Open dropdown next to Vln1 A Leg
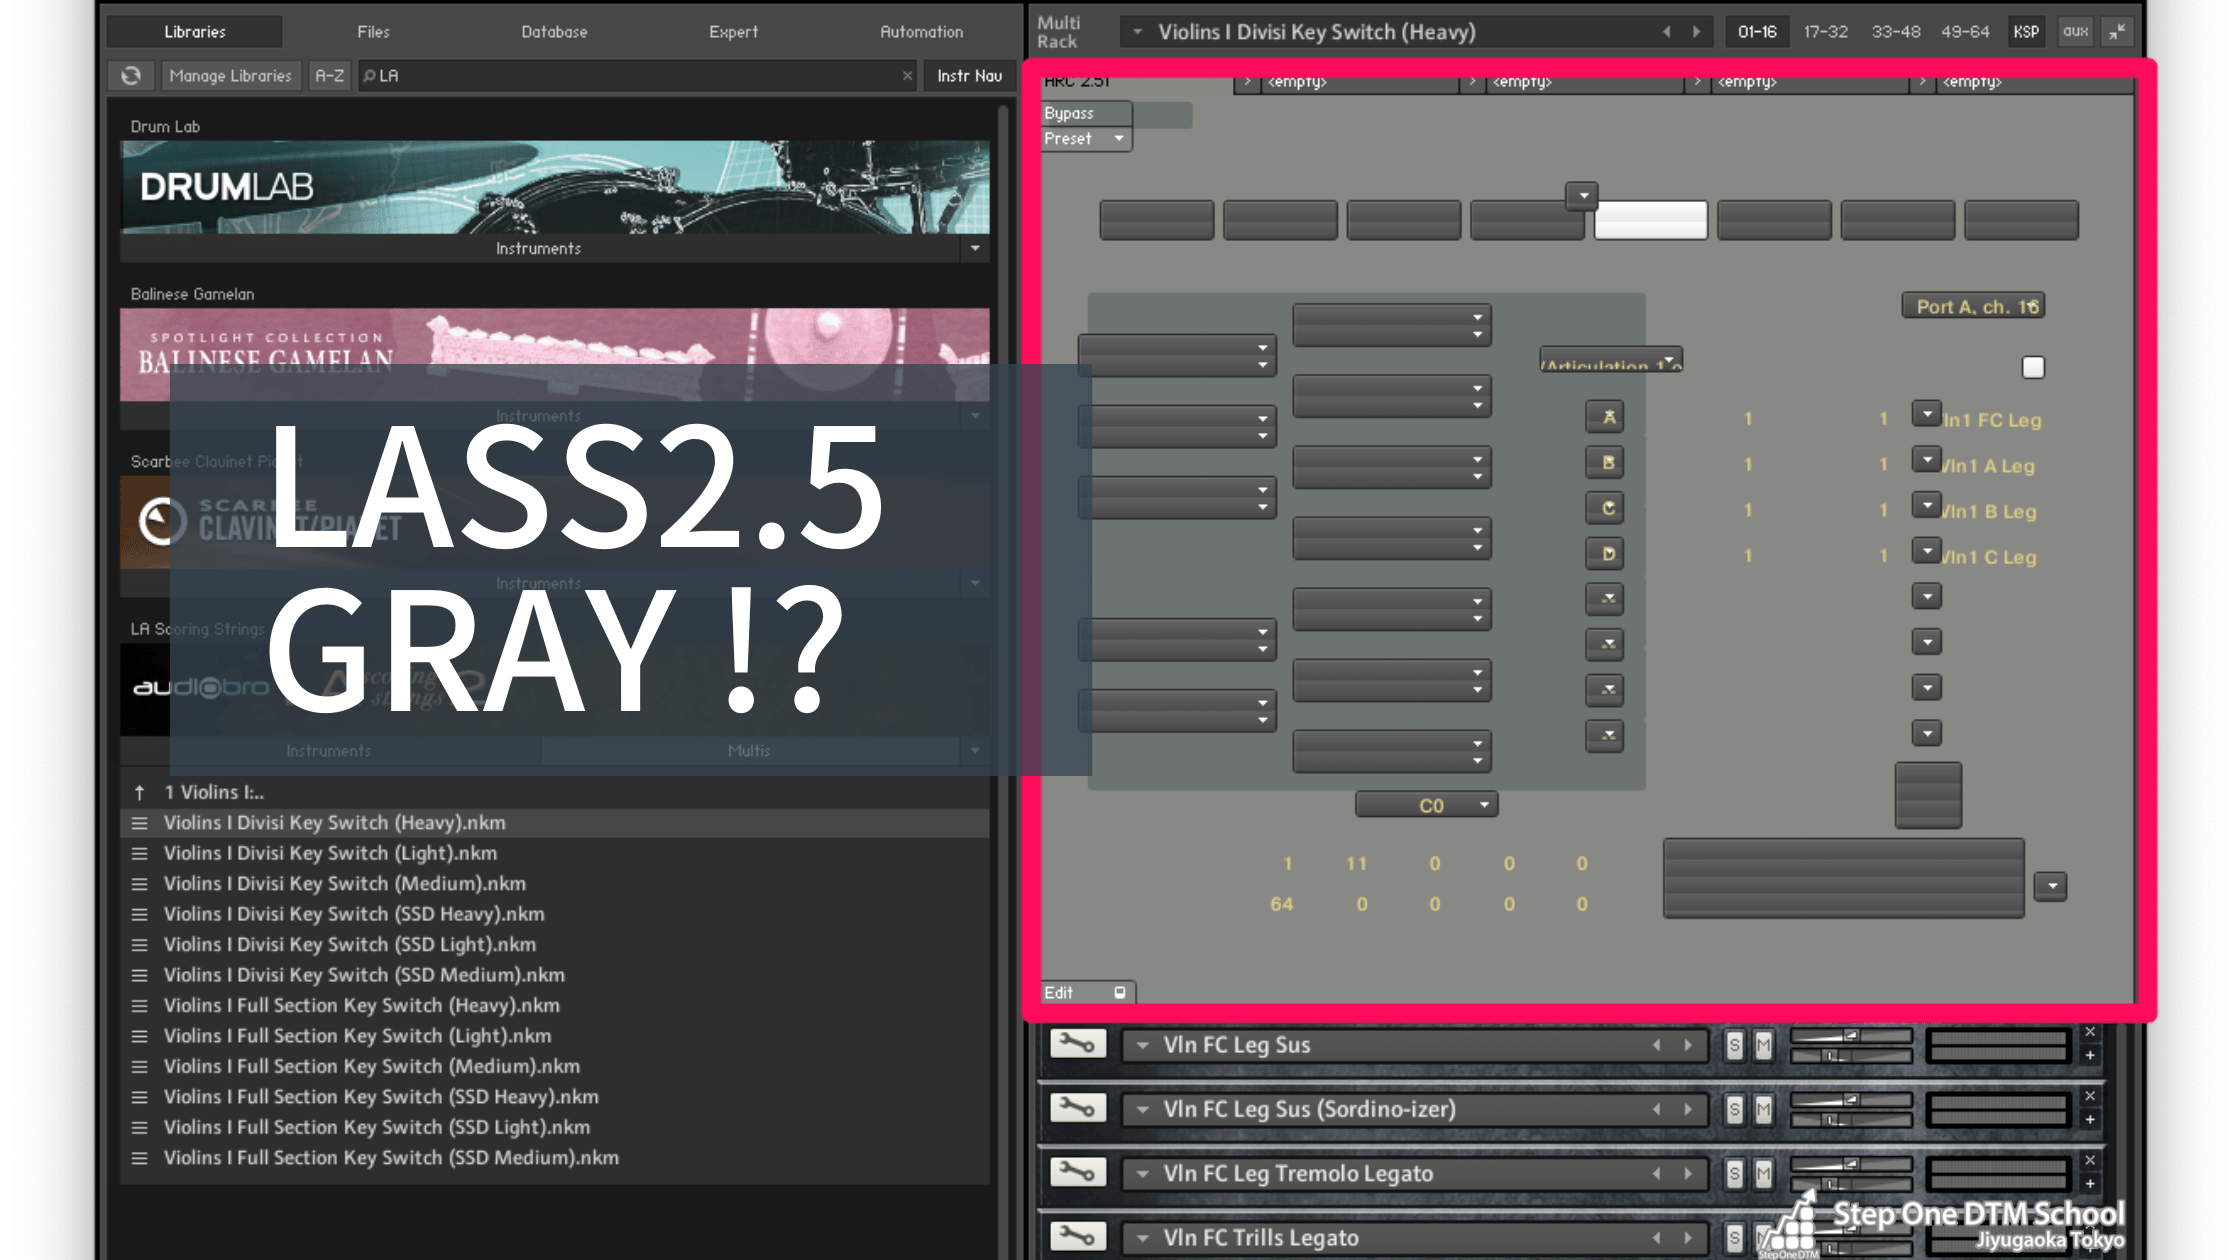The height and width of the screenshot is (1260, 2240). click(1927, 460)
